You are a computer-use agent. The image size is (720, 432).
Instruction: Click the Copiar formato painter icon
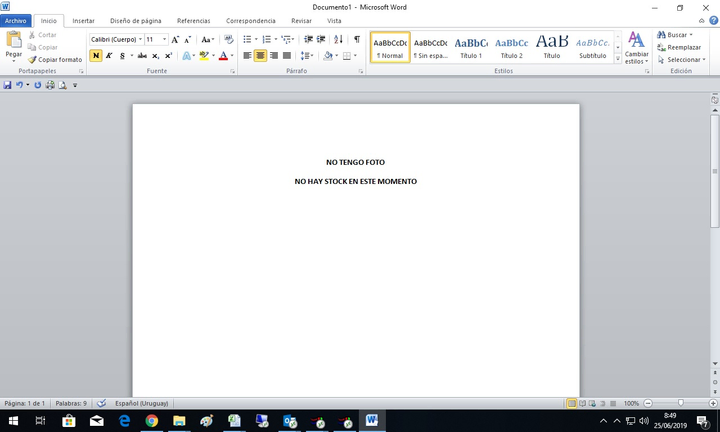[33, 60]
